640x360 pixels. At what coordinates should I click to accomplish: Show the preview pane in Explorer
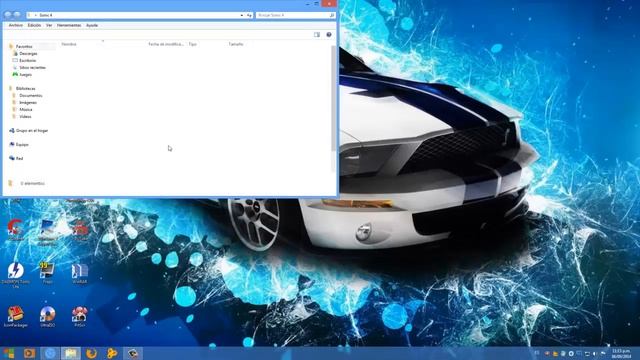click(317, 35)
